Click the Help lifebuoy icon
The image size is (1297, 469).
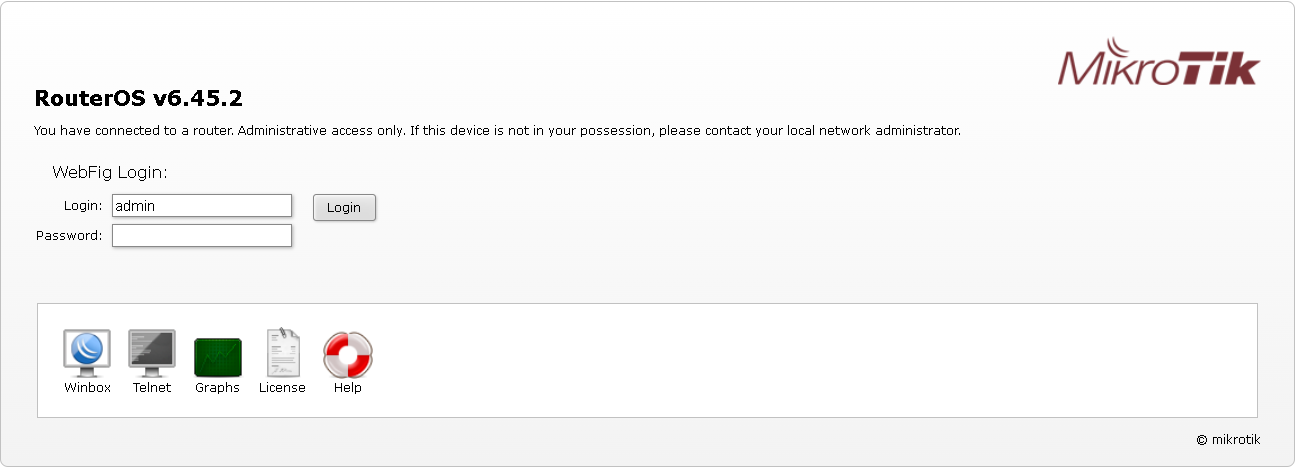[x=347, y=354]
